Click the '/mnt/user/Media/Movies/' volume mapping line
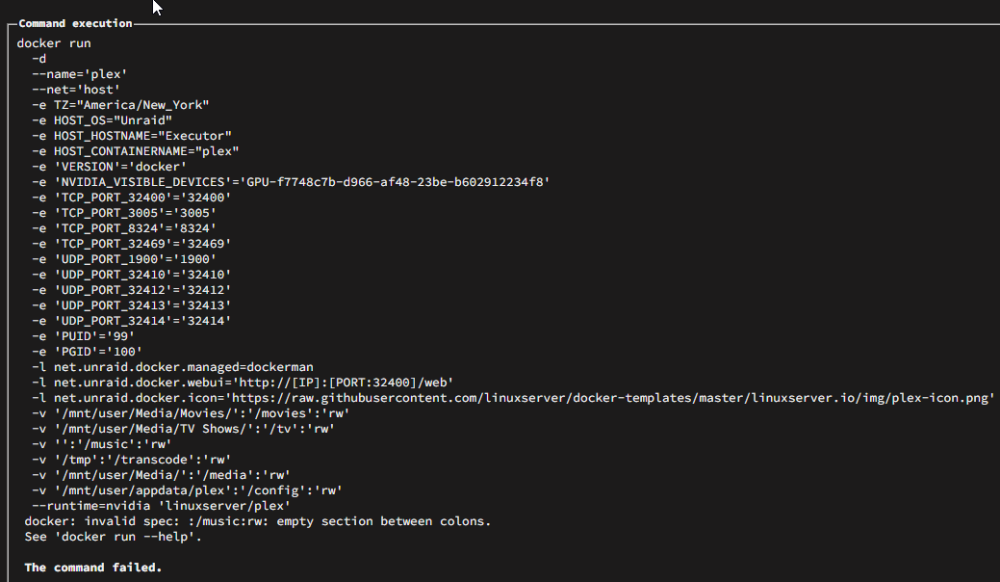The height and width of the screenshot is (582, 1000). (x=191, y=414)
